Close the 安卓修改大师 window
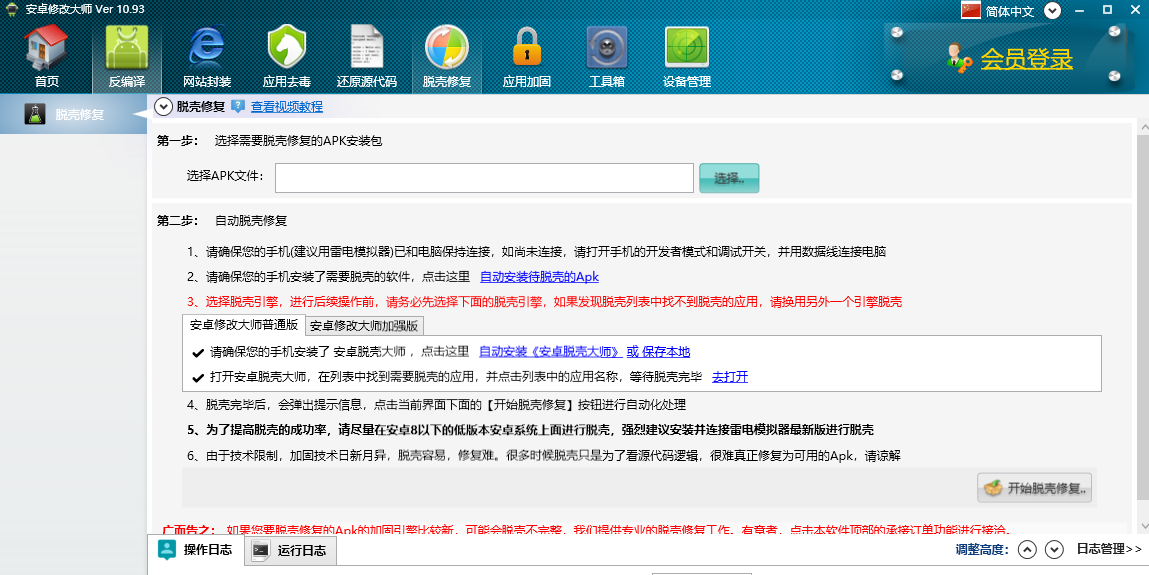This screenshot has width=1149, height=575. coord(1135,10)
